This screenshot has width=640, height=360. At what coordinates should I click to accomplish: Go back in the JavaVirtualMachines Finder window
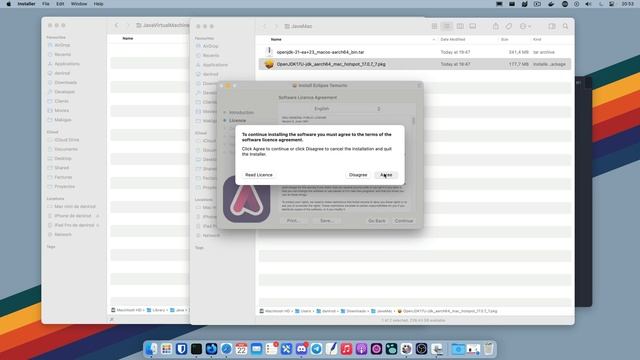coord(116,25)
